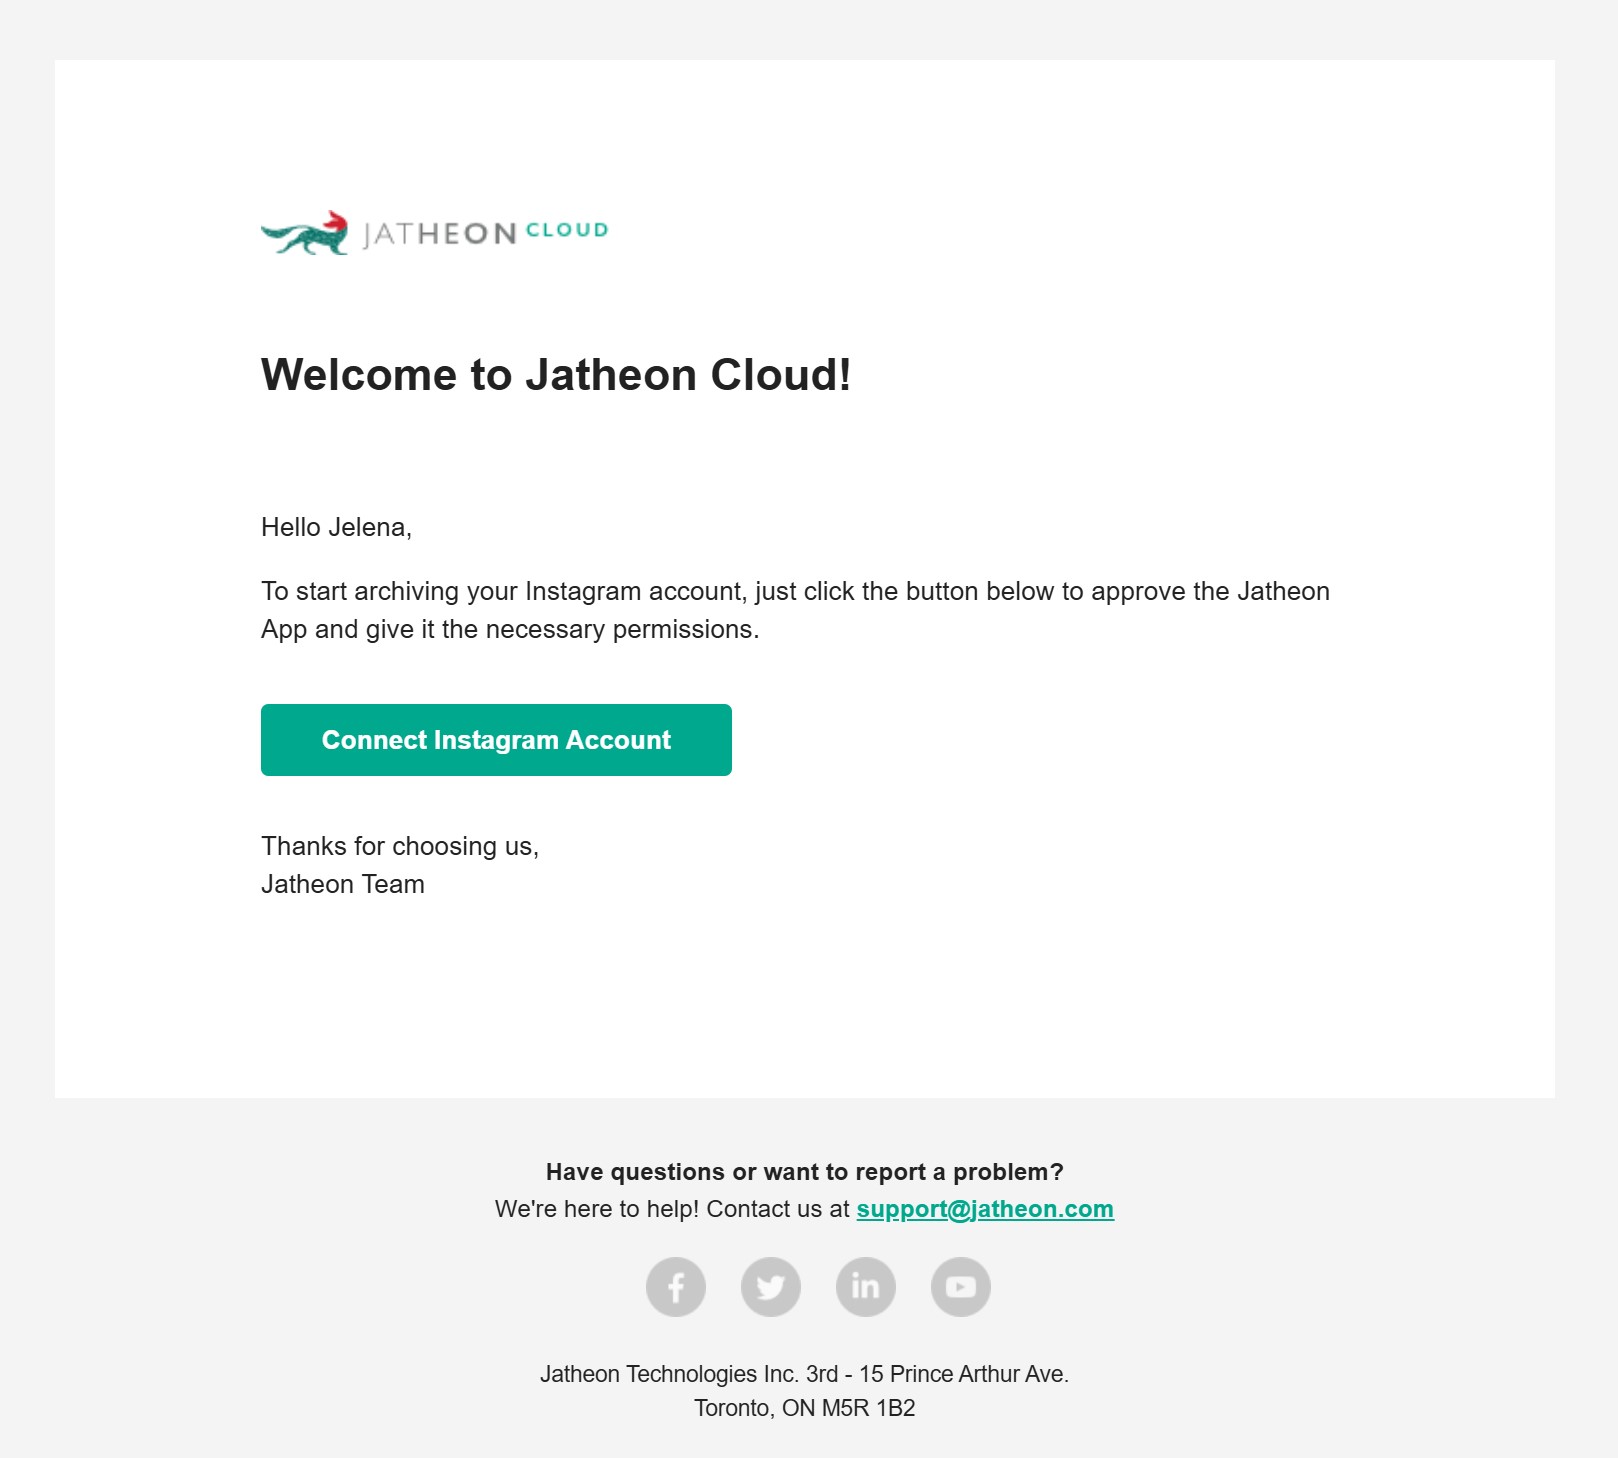Open the LinkedIn social icon
Viewport: 1618px width, 1458px height.
click(x=866, y=1287)
